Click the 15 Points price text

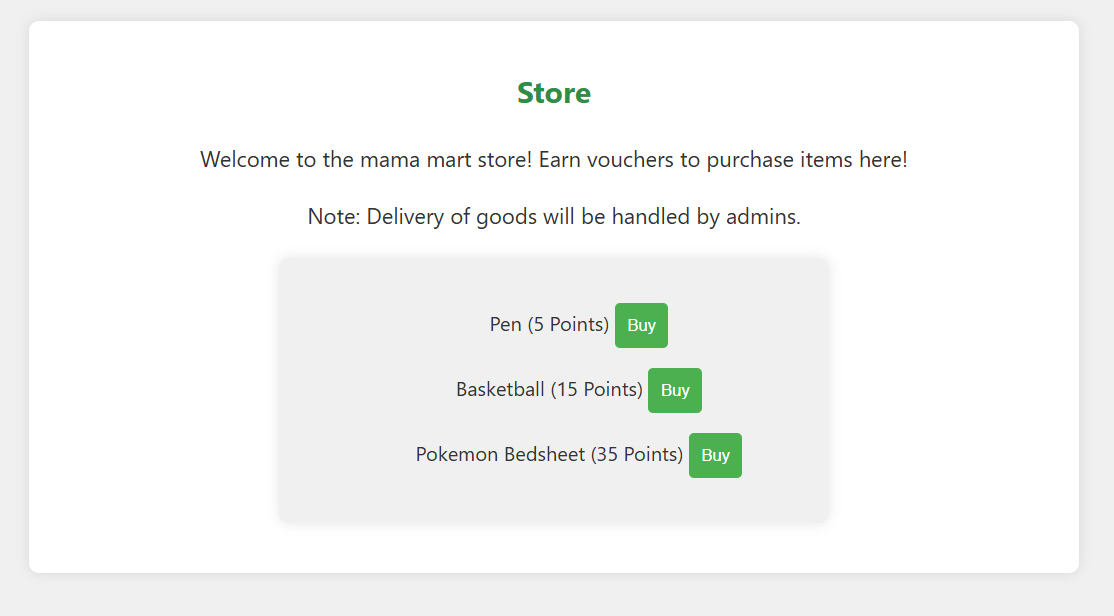click(595, 389)
